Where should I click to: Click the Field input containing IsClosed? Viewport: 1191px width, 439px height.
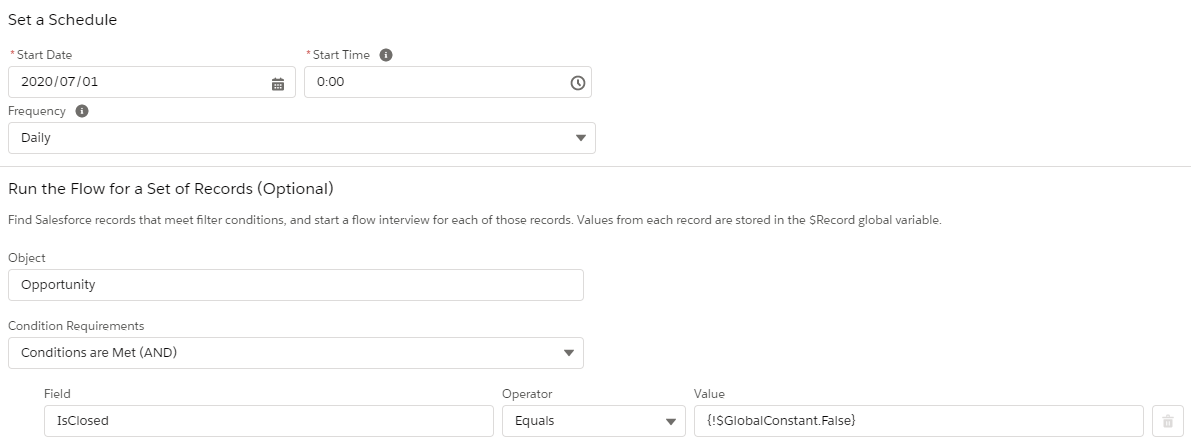coord(268,421)
